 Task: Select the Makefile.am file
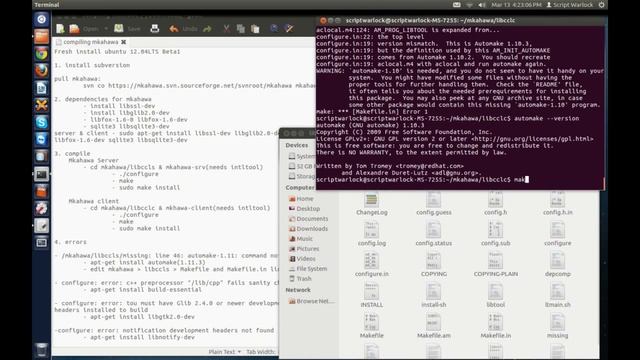coord(433,327)
